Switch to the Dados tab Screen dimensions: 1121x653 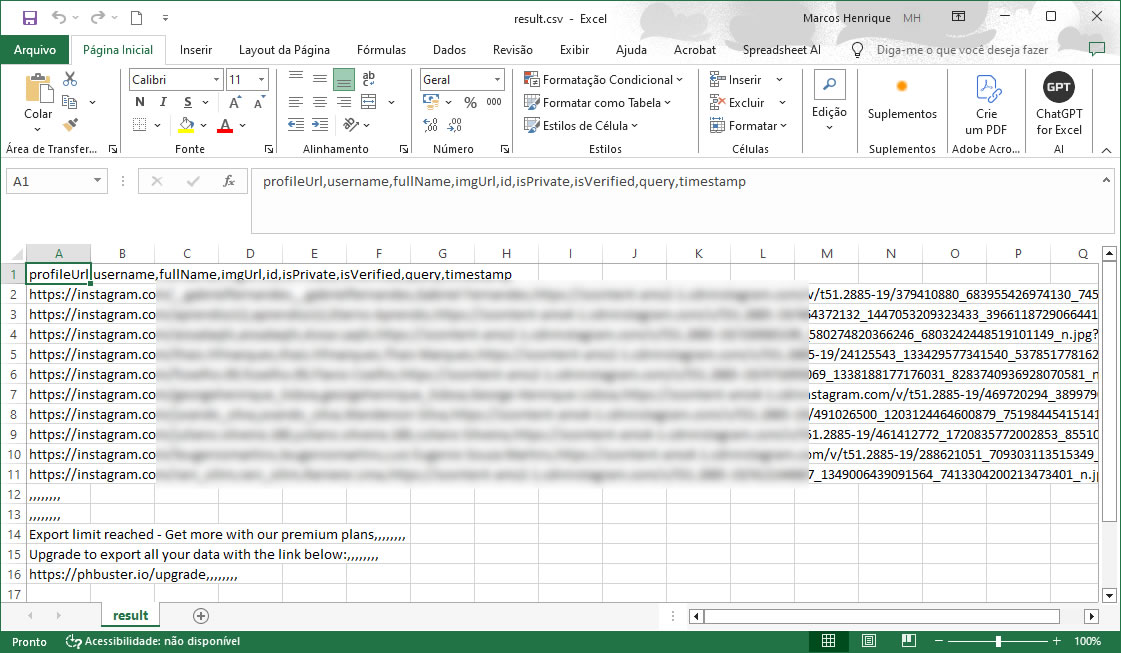(449, 49)
